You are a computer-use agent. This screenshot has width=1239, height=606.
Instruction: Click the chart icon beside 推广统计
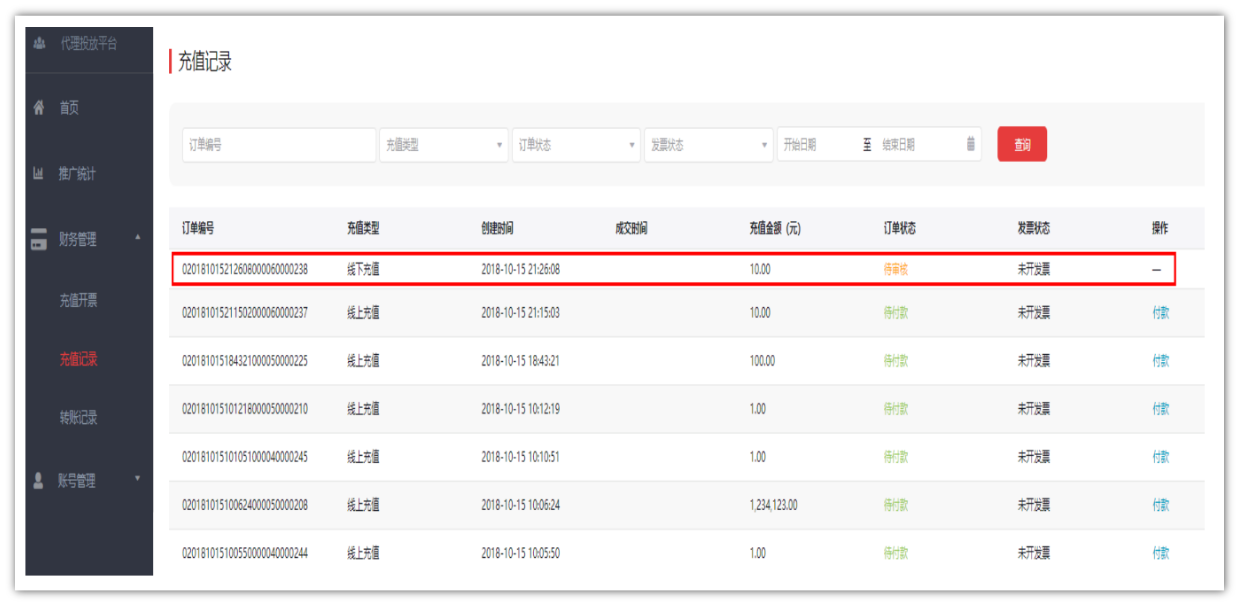(40, 174)
